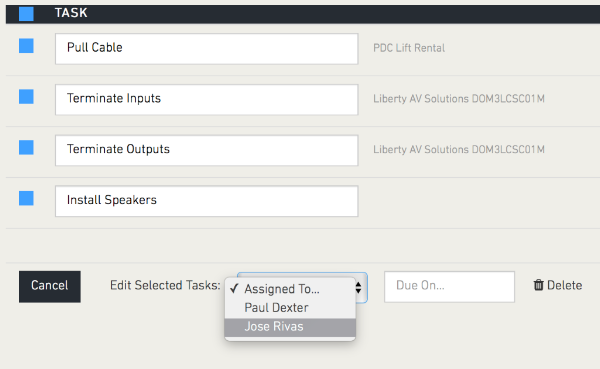Click the checkmark beside Assigned To...
The height and width of the screenshot is (369, 600).
click(235, 289)
